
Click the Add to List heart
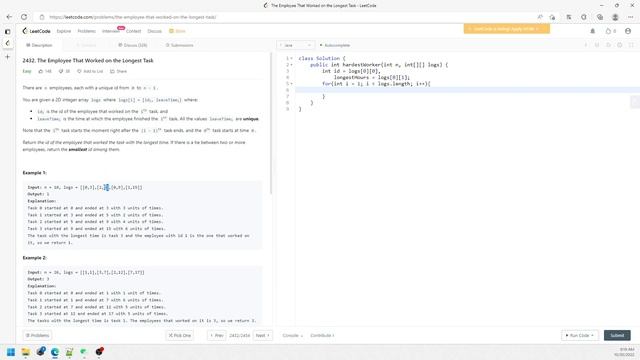(x=79, y=71)
